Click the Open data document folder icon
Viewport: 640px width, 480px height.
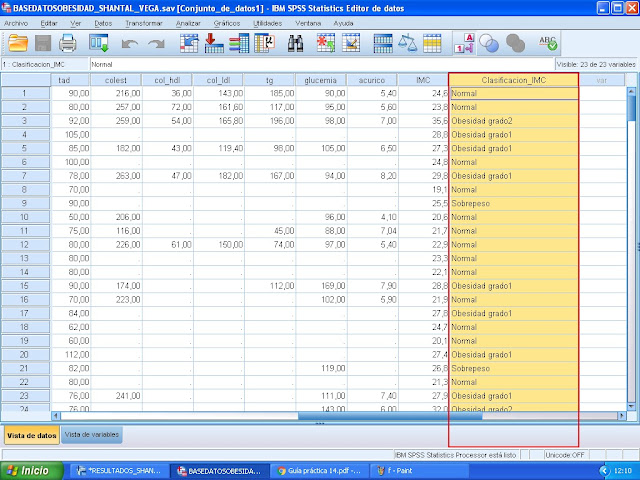(x=18, y=43)
